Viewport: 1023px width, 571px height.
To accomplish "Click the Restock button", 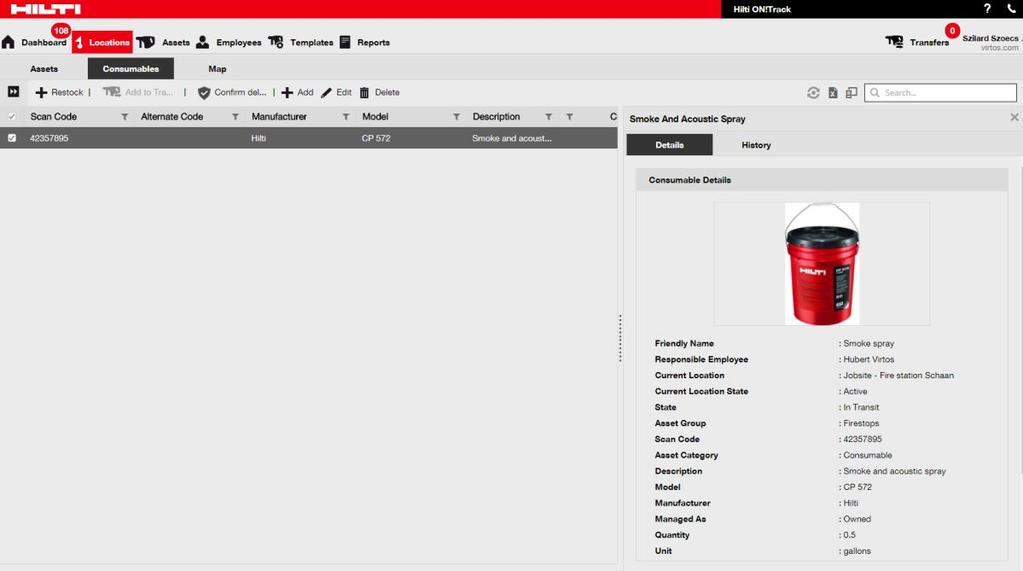I will coord(59,93).
